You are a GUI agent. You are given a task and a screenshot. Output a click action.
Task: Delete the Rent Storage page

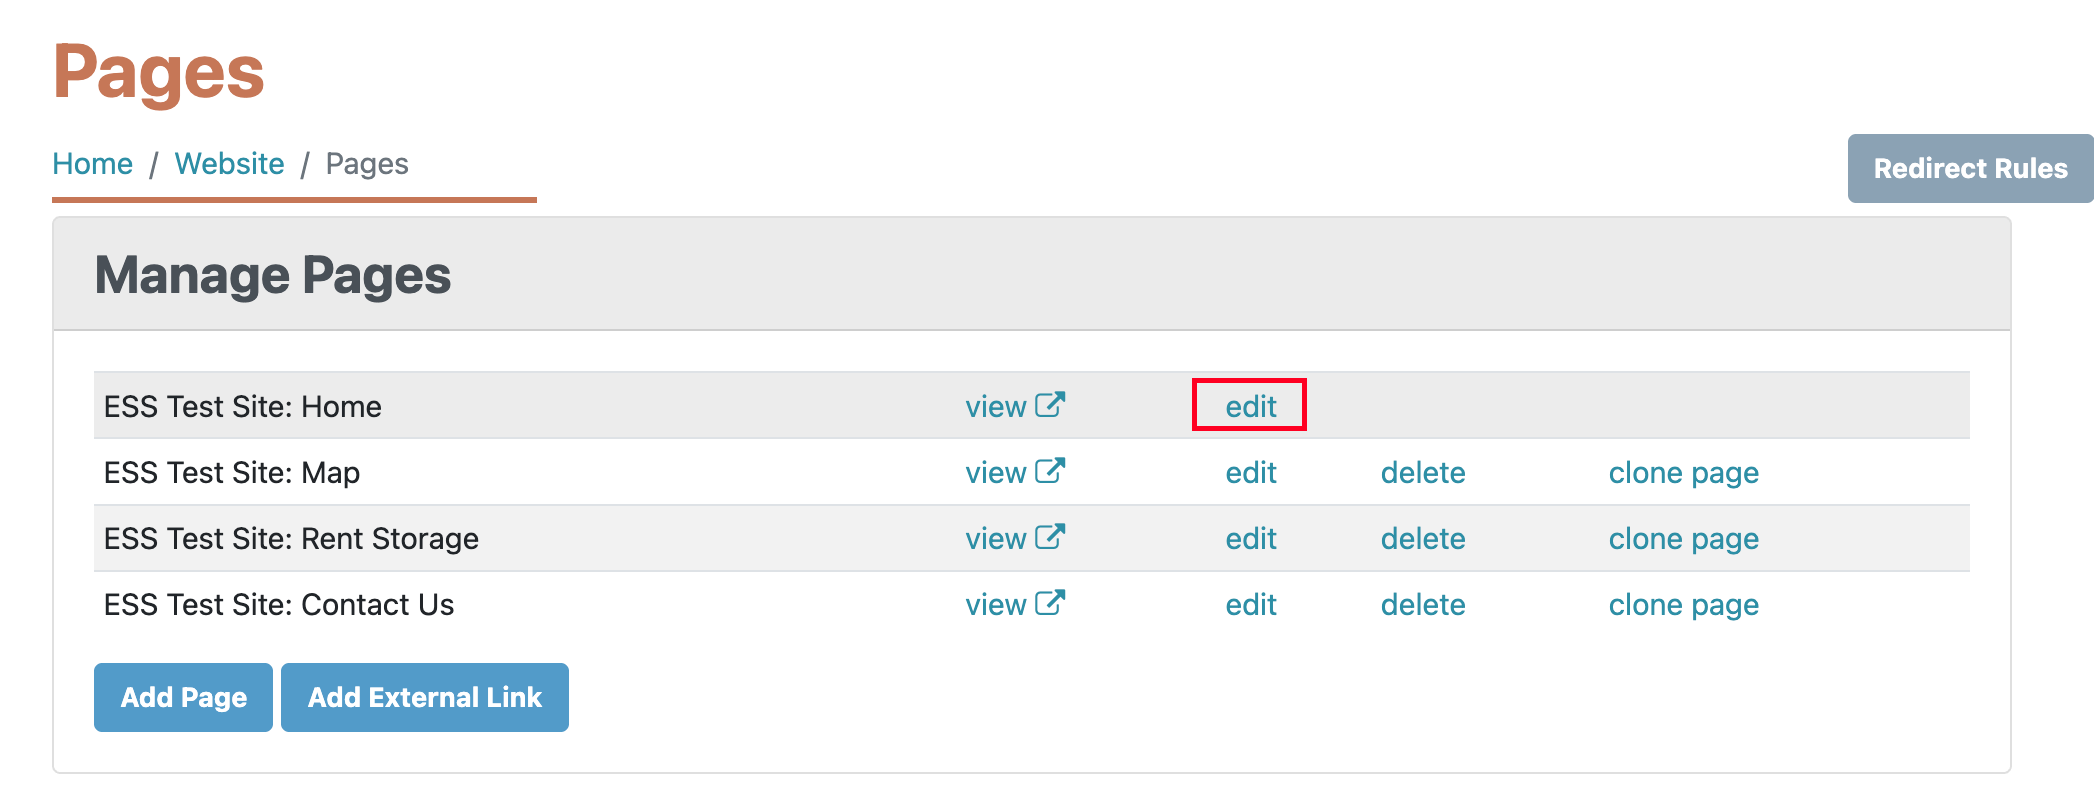pos(1423,538)
